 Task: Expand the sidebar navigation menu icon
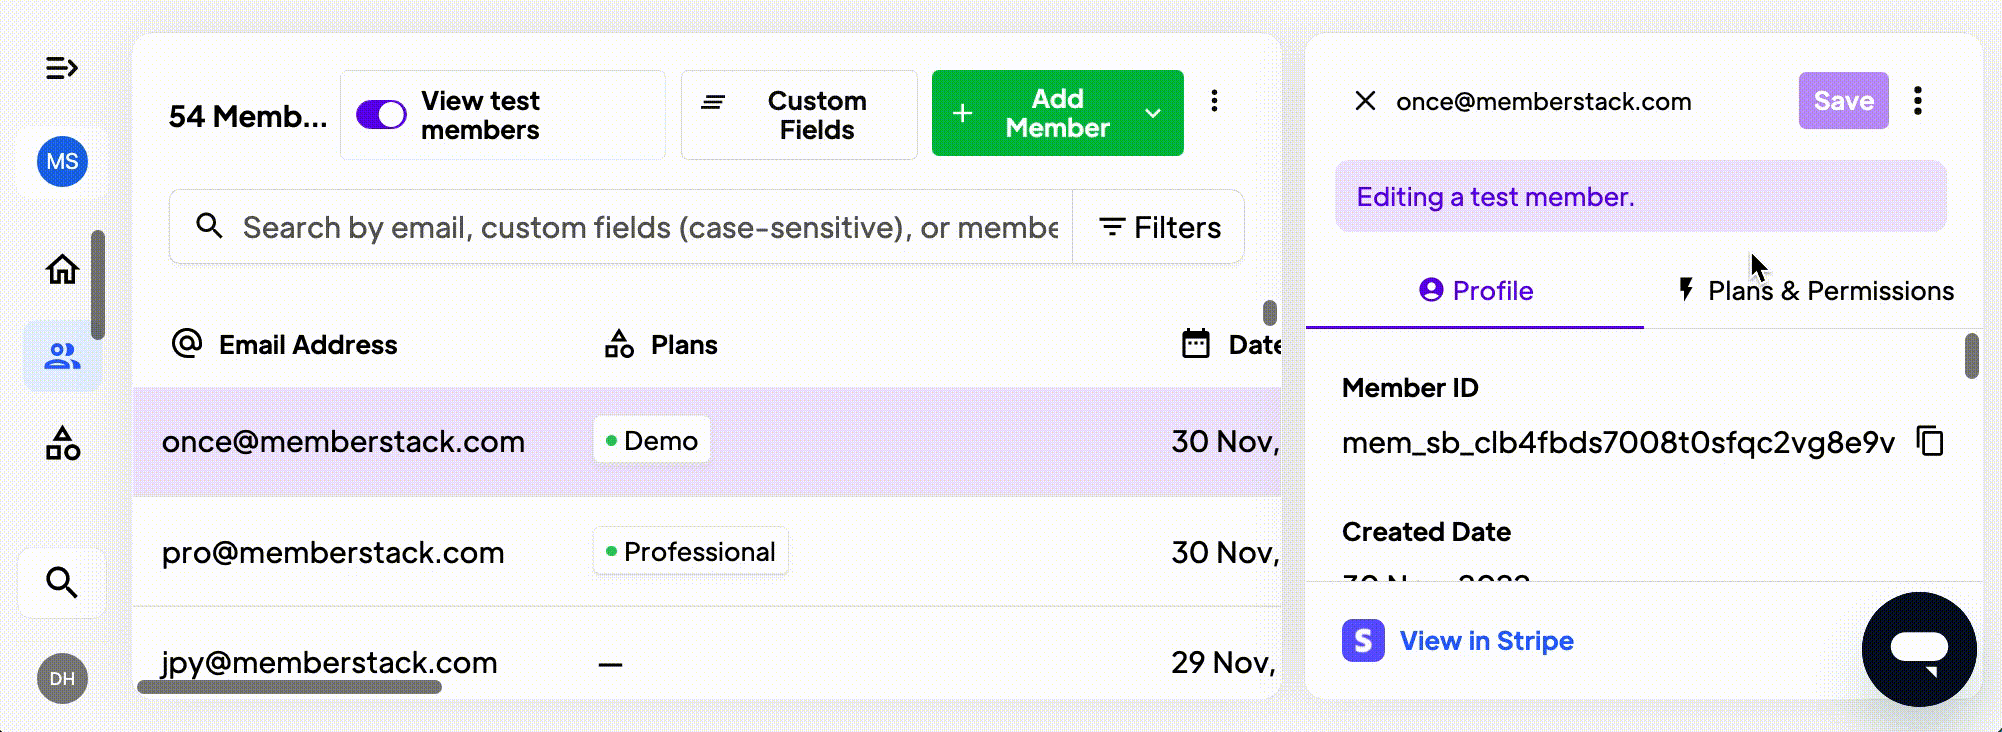click(x=61, y=68)
